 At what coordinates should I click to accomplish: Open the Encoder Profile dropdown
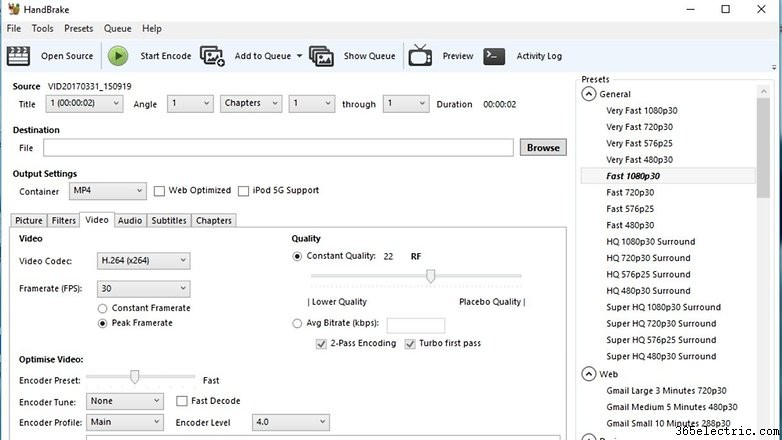[x=125, y=422]
